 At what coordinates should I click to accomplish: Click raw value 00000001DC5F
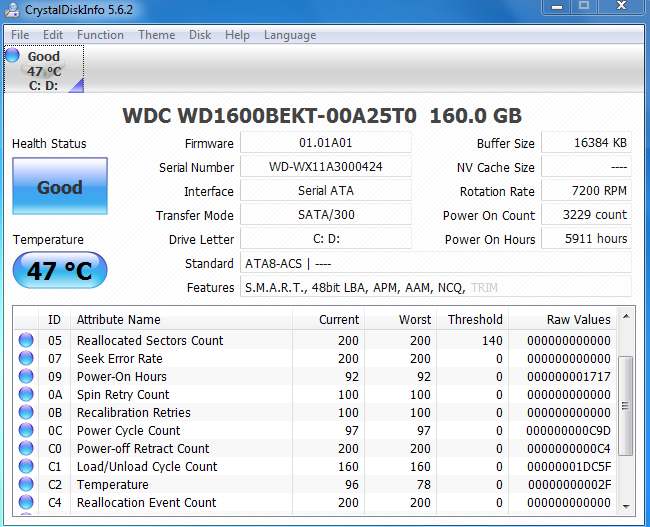pyautogui.click(x=569, y=466)
